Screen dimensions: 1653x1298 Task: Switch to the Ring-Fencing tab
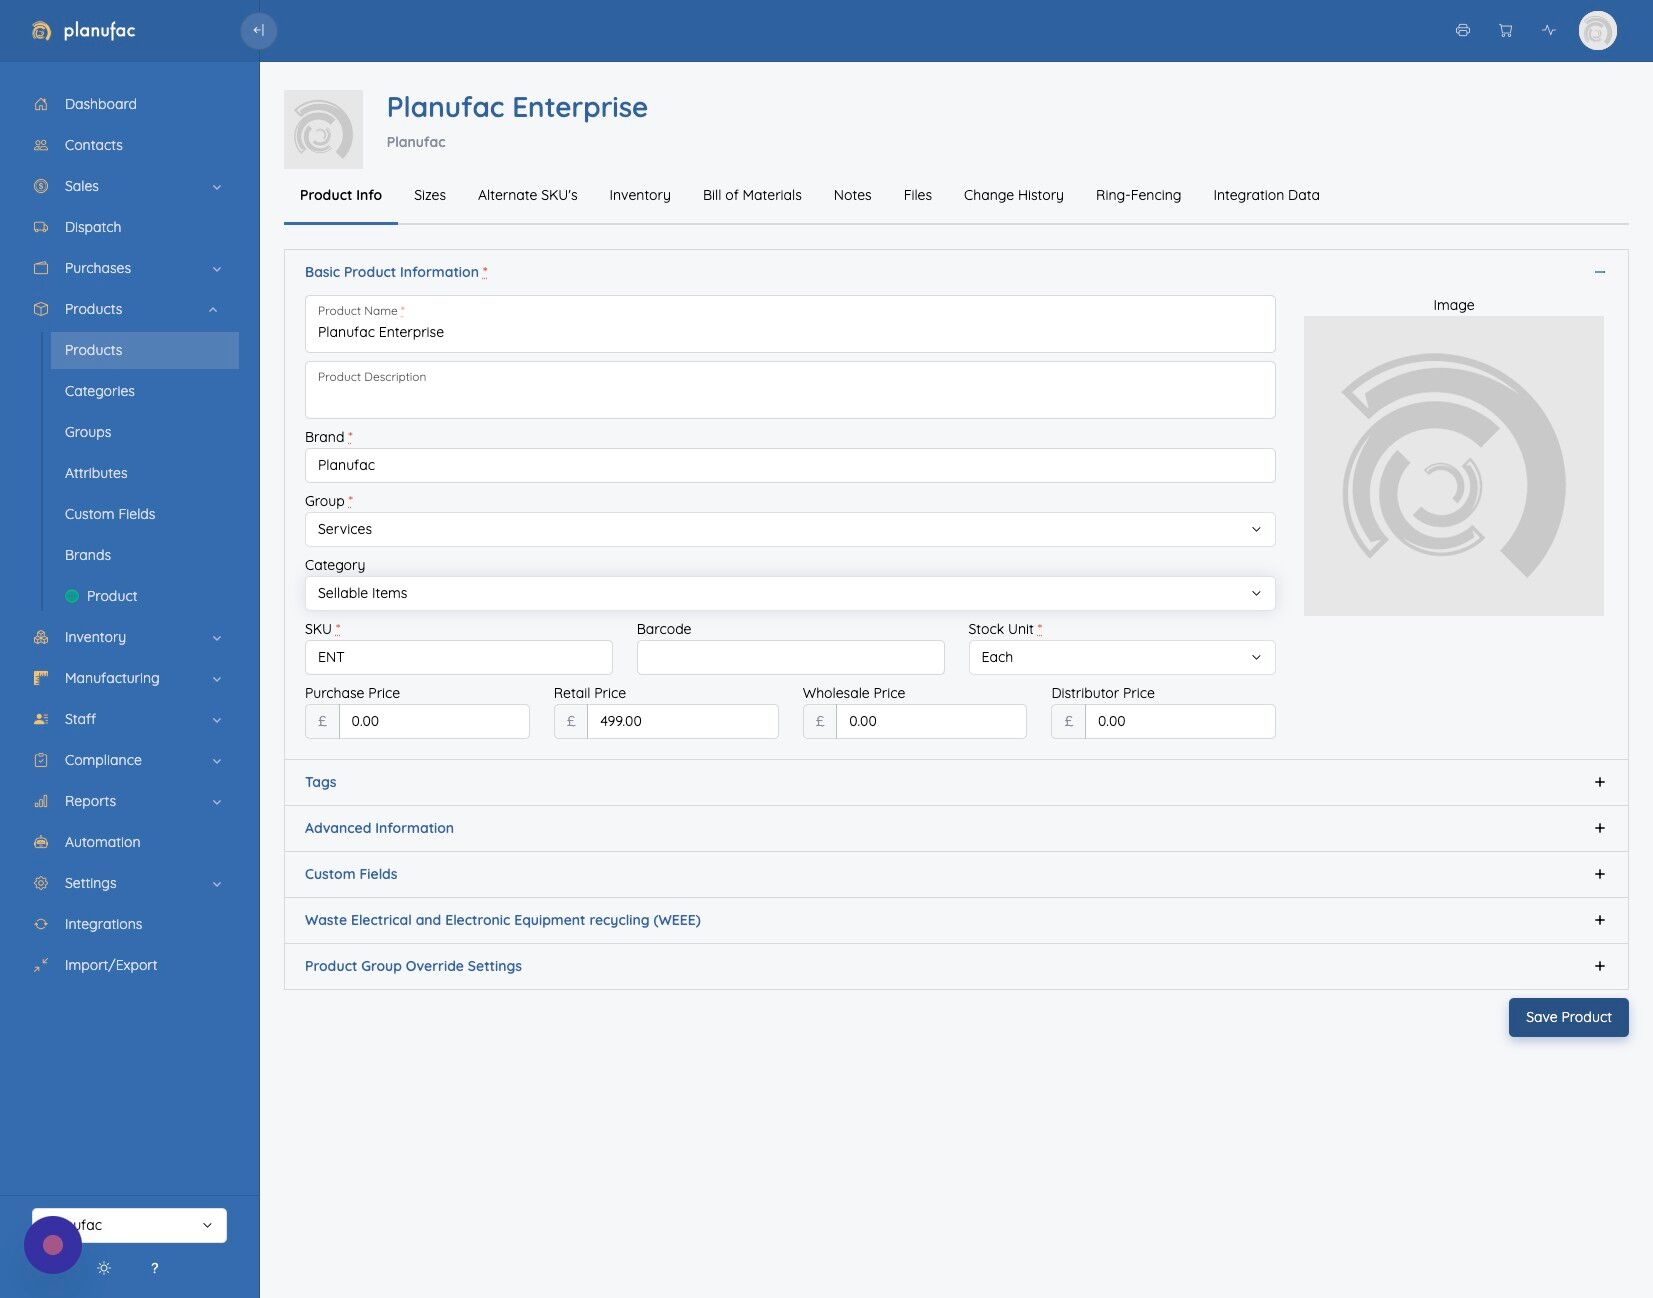click(1138, 195)
